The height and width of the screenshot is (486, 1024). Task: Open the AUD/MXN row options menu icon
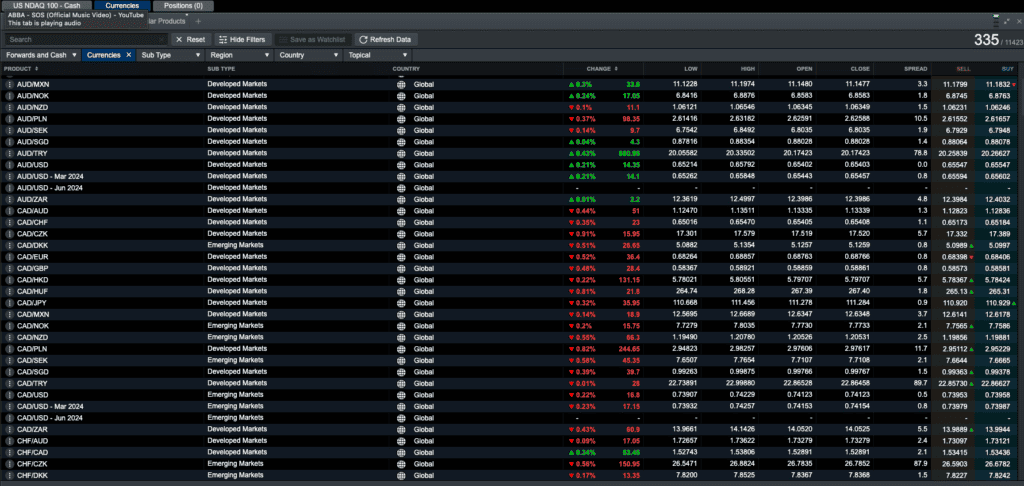coord(10,84)
